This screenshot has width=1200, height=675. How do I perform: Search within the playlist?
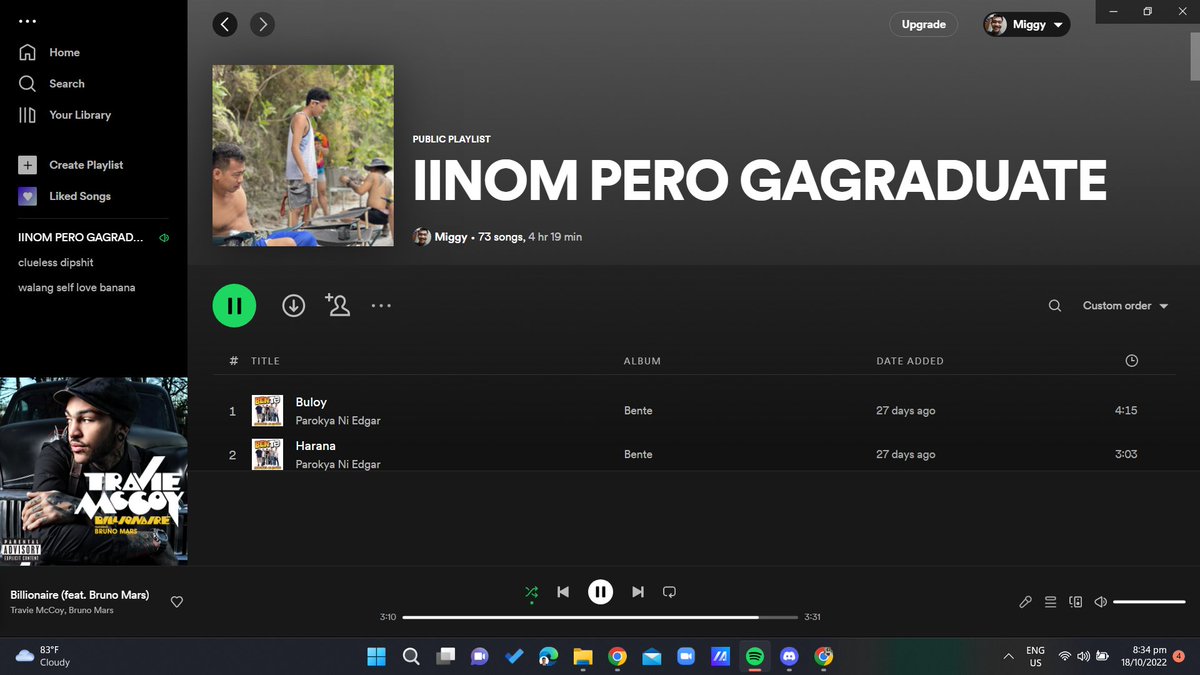coord(1055,306)
